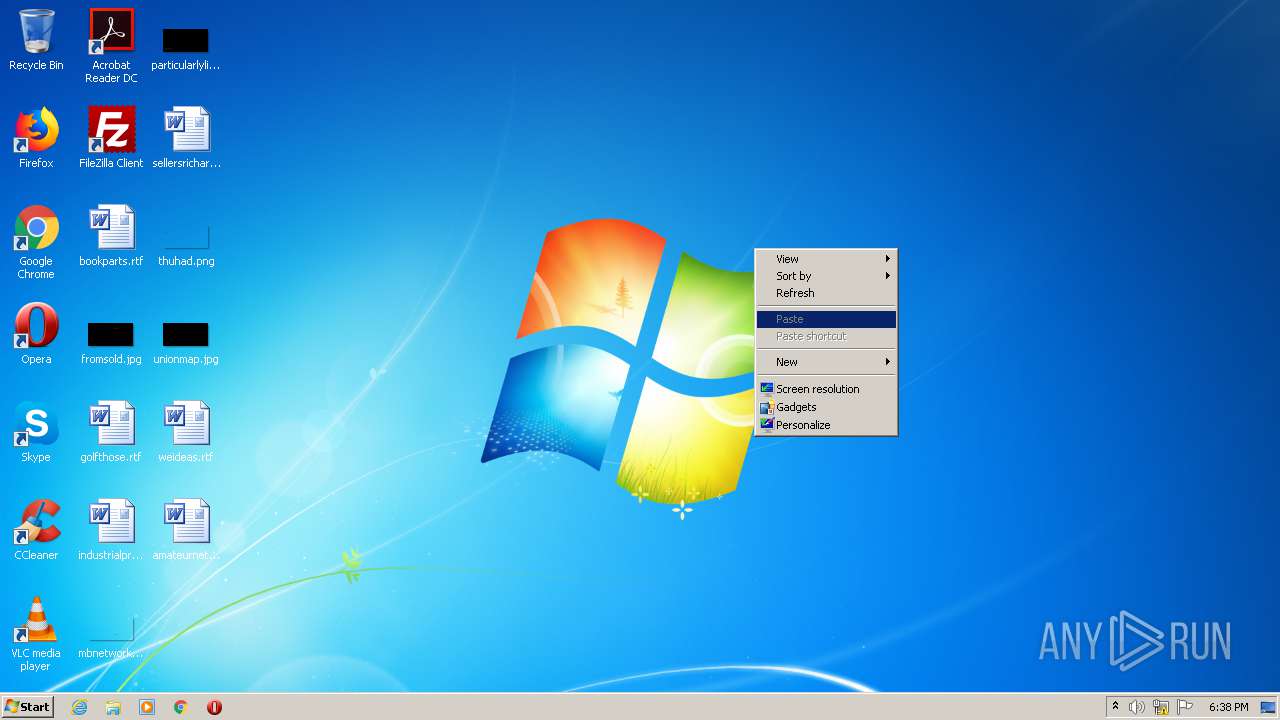Select the Opera desktop shortcut
This screenshot has height=720, width=1280.
tap(36, 334)
